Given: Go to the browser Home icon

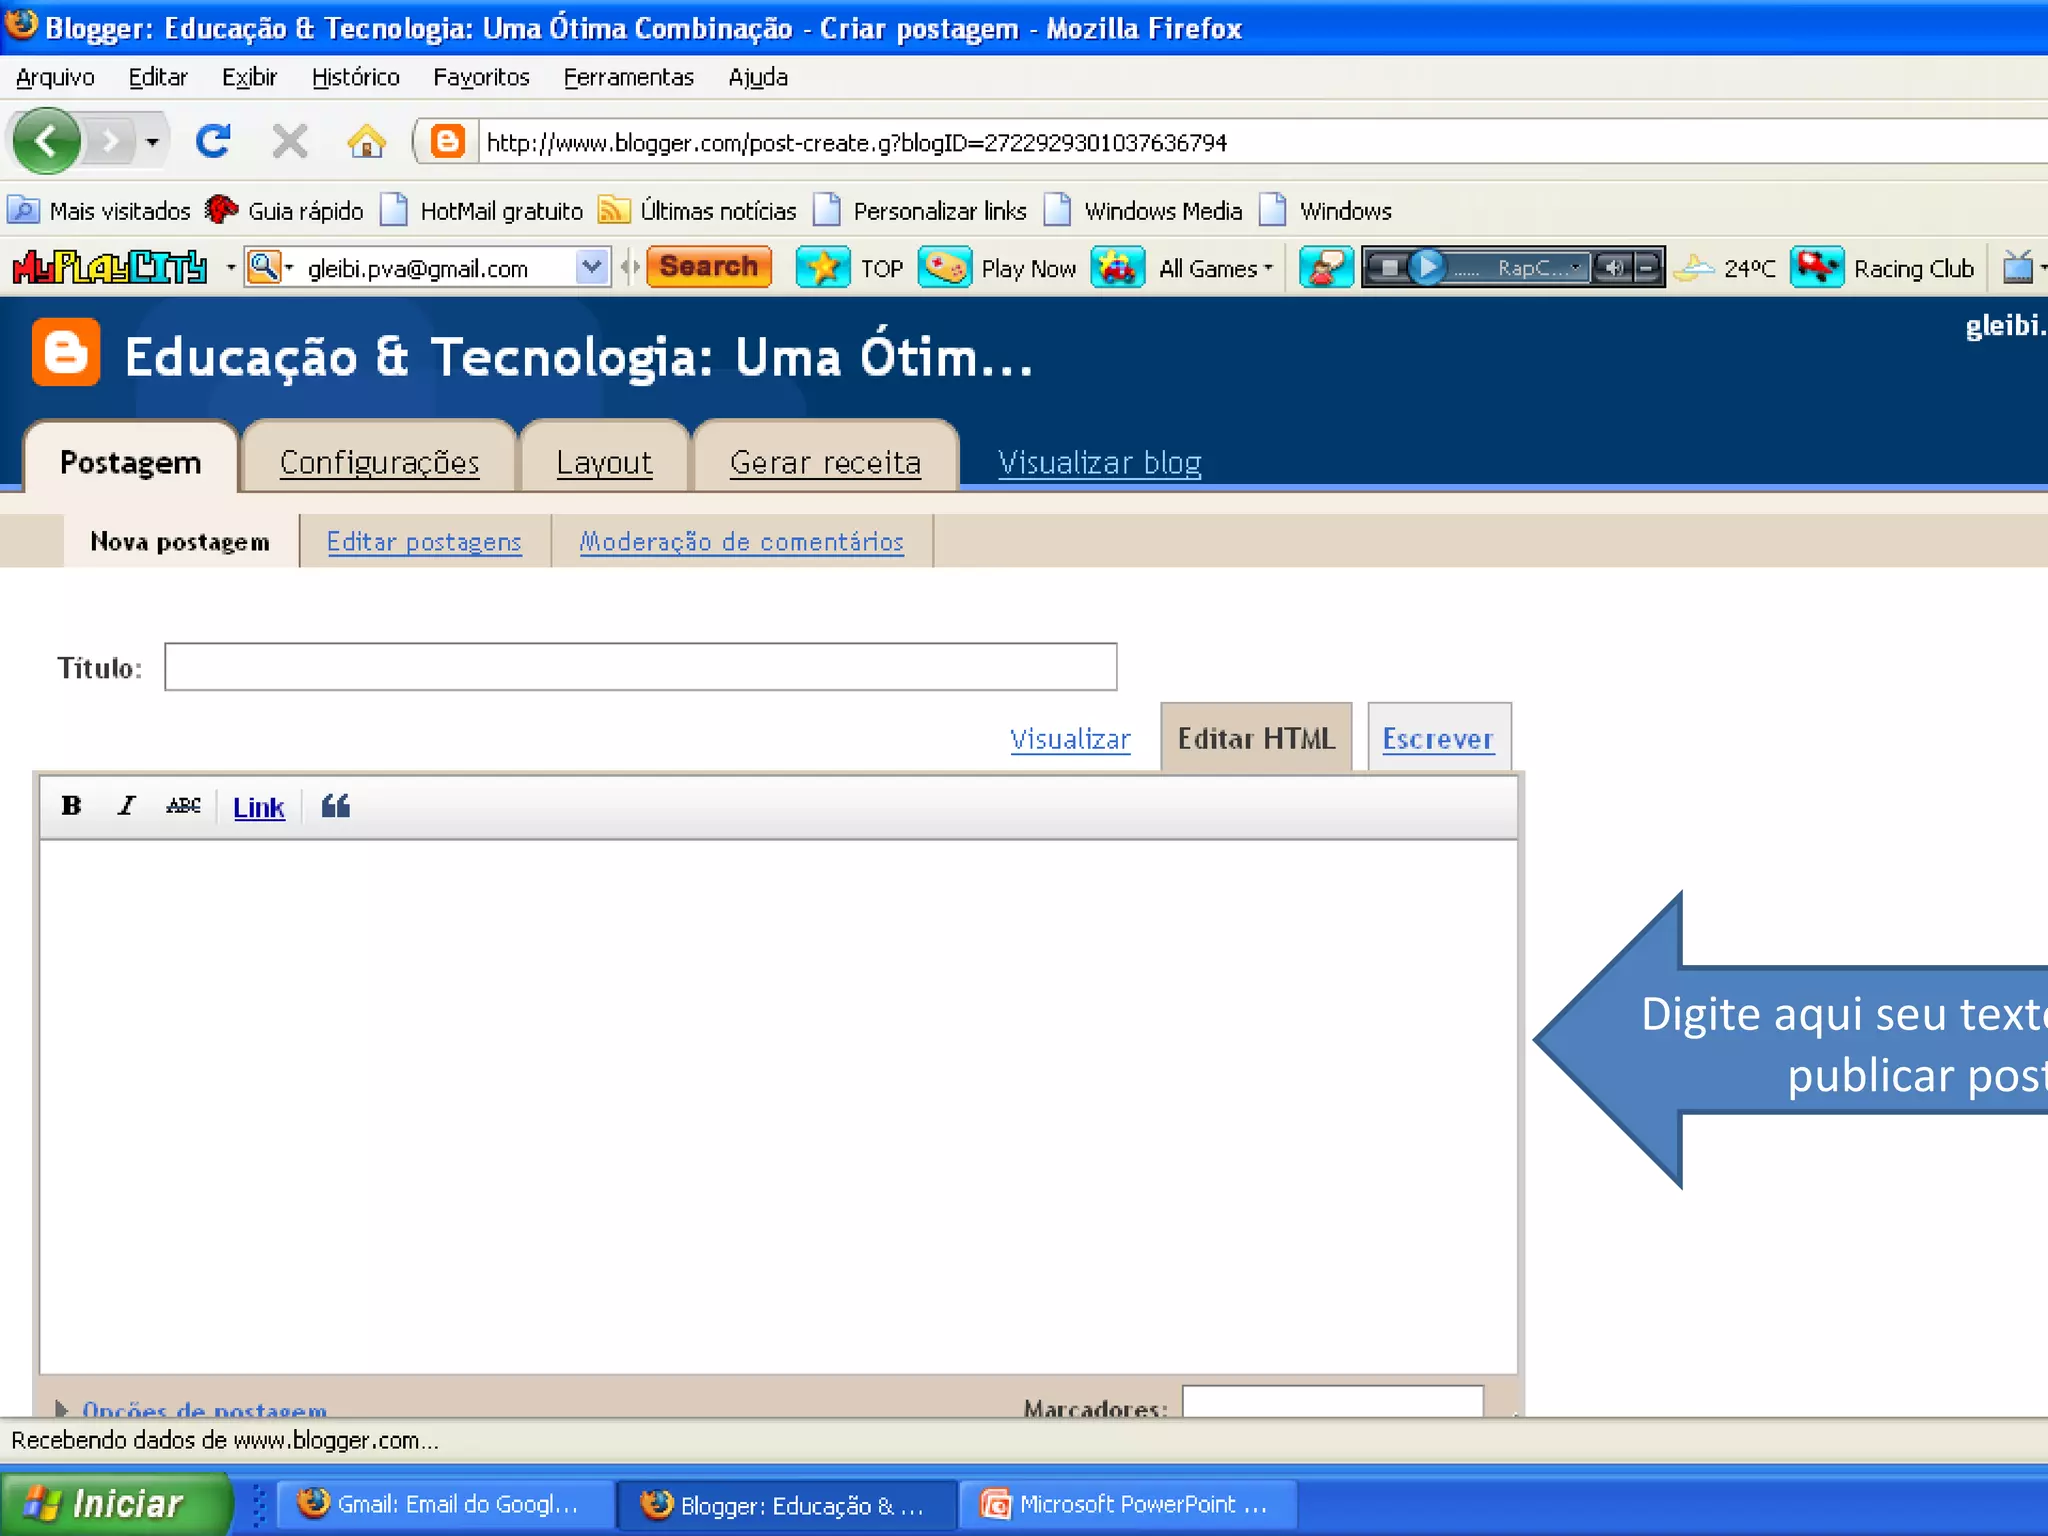Looking at the screenshot, I should click(x=366, y=142).
